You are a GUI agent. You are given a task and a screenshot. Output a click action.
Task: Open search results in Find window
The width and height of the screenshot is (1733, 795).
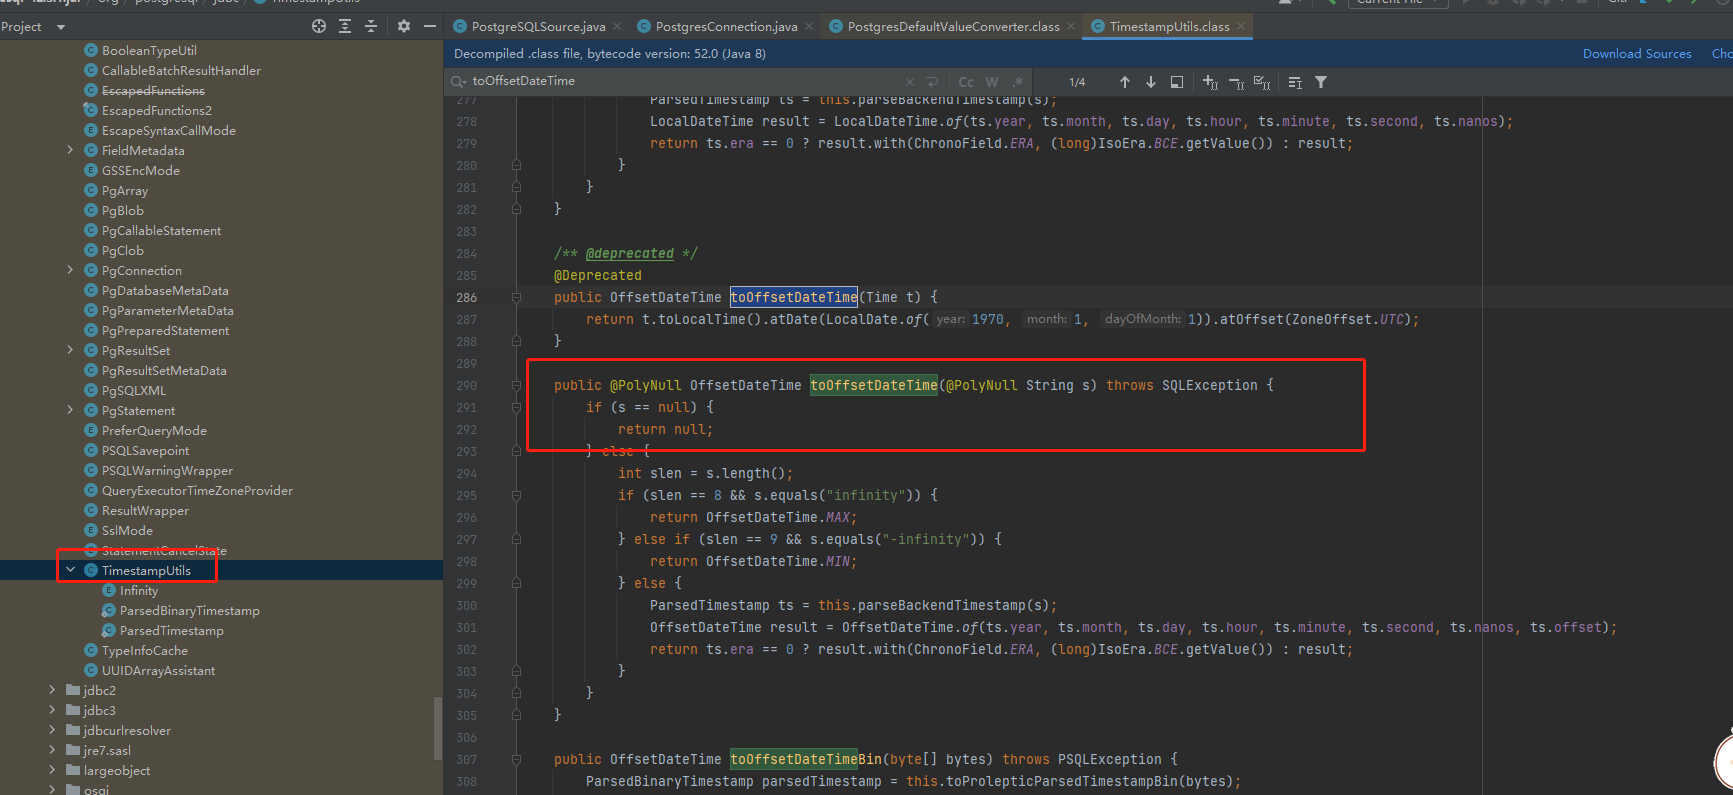pyautogui.click(x=1177, y=82)
